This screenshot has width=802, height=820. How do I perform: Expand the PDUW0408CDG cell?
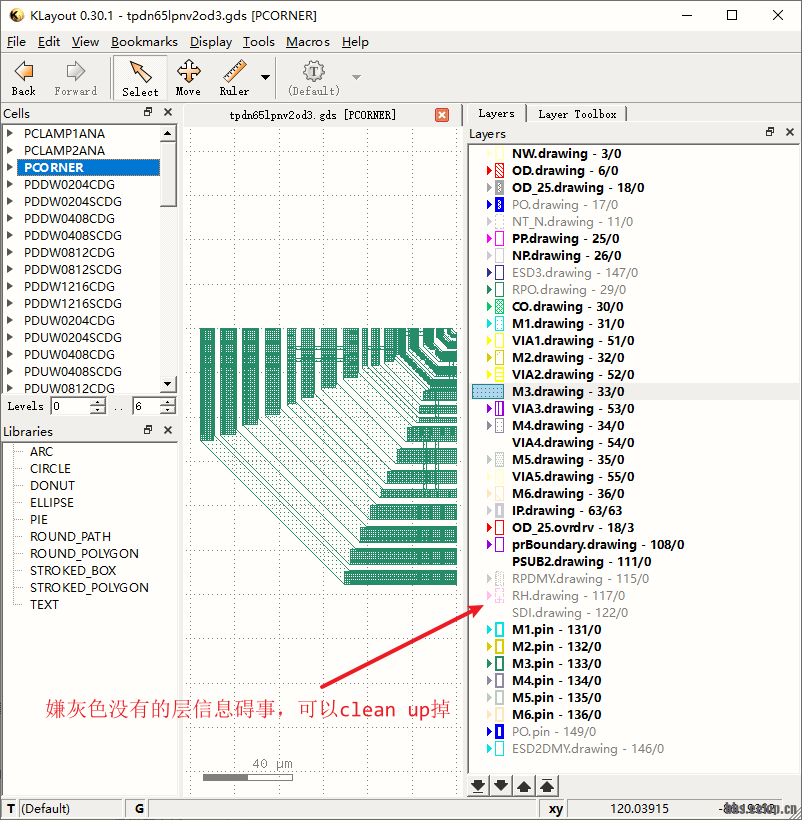10,355
